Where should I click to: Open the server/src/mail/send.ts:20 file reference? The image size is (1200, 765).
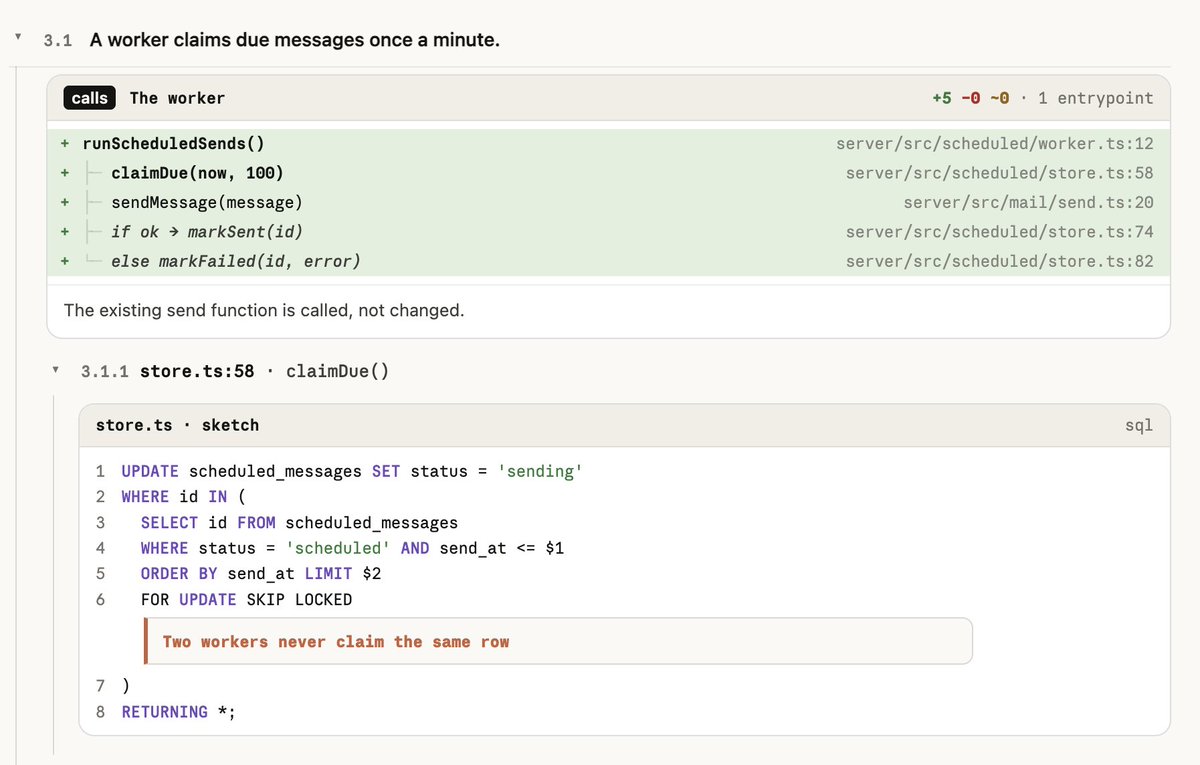pyautogui.click(x=1028, y=202)
